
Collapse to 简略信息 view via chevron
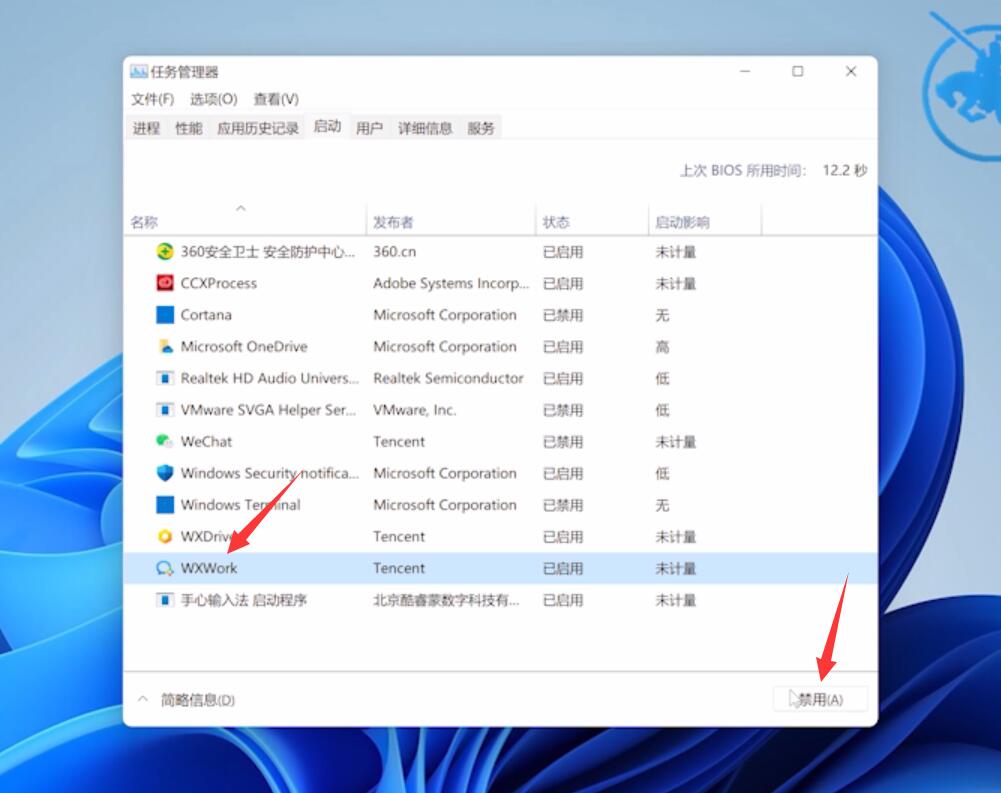click(x=143, y=700)
